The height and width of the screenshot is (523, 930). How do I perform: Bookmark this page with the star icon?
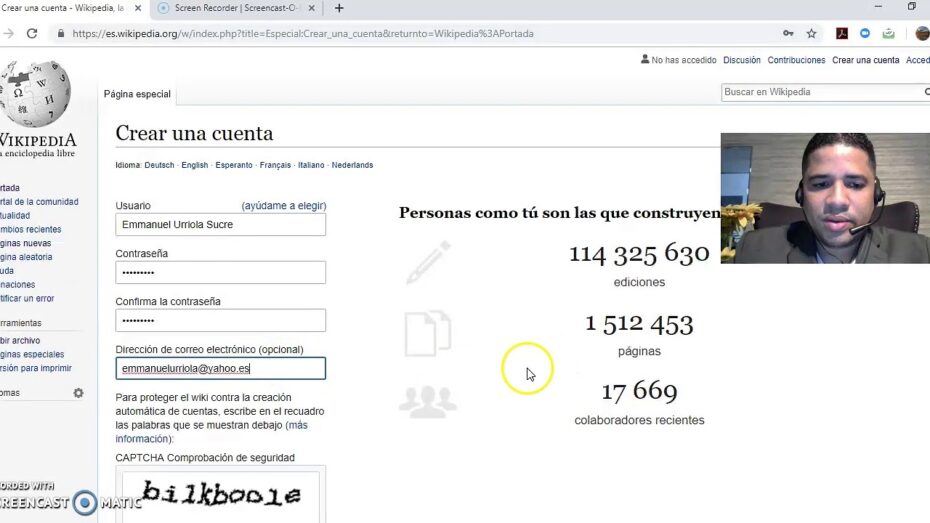click(811, 34)
